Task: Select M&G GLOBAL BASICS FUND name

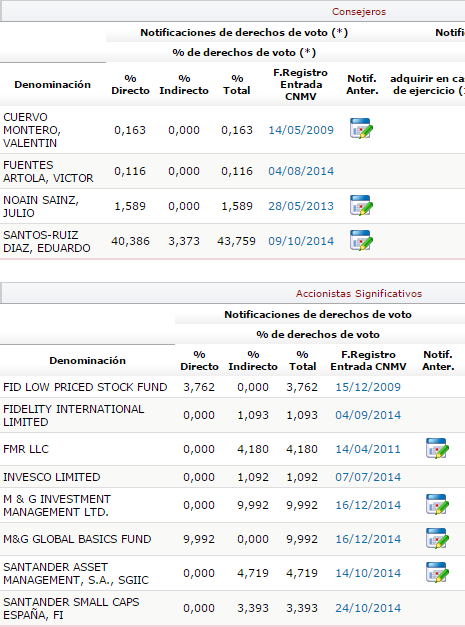Action: click(x=77, y=539)
